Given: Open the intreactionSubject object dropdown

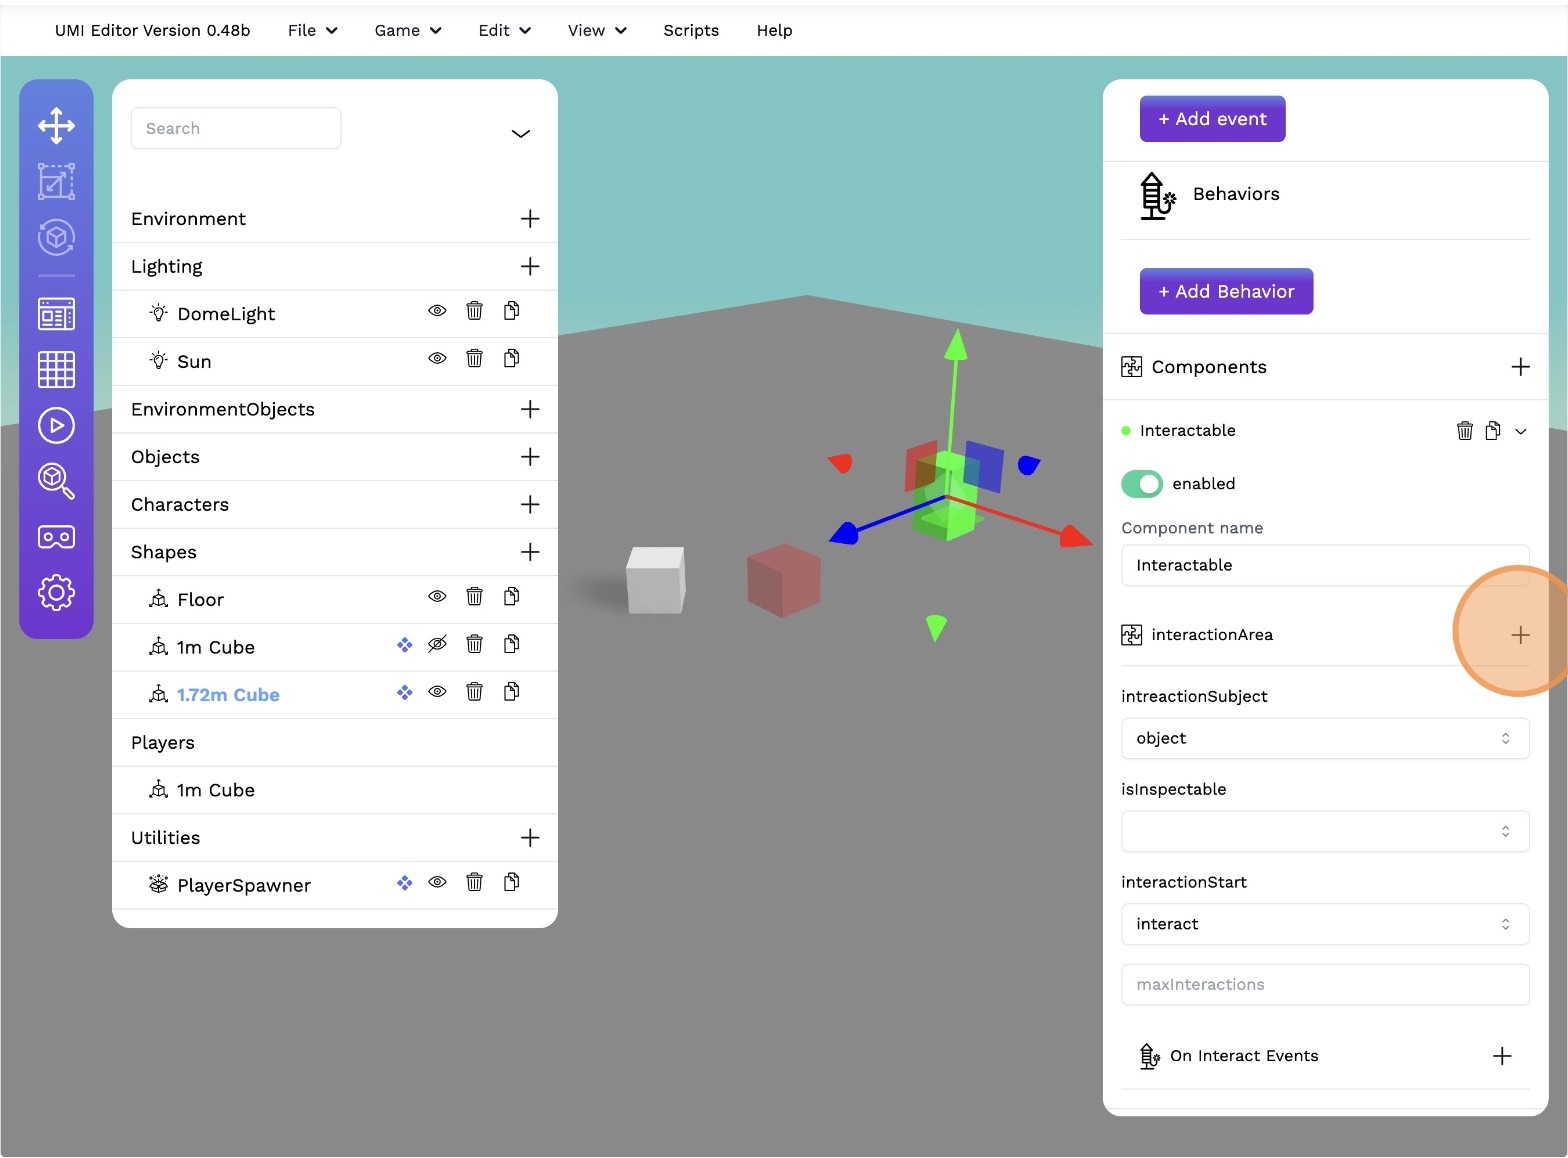Looking at the screenshot, I should [1324, 739].
